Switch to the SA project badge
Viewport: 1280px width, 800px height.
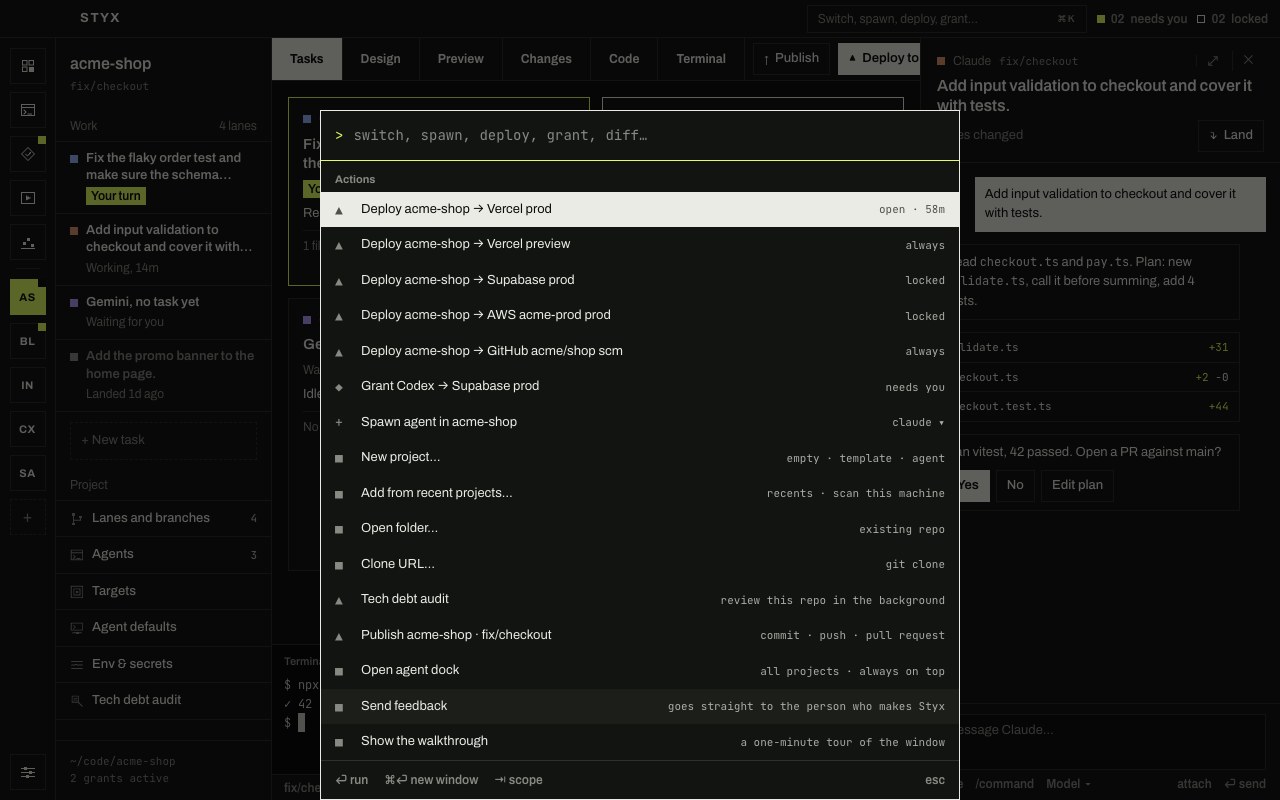[x=28, y=473]
